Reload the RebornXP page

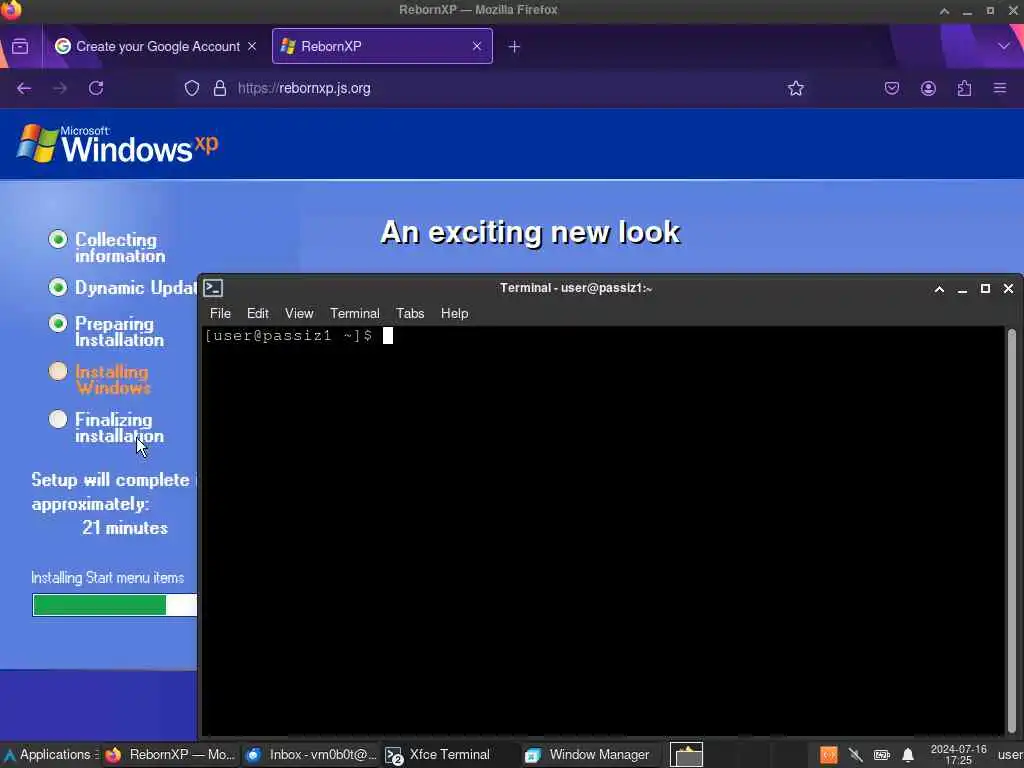coord(96,88)
